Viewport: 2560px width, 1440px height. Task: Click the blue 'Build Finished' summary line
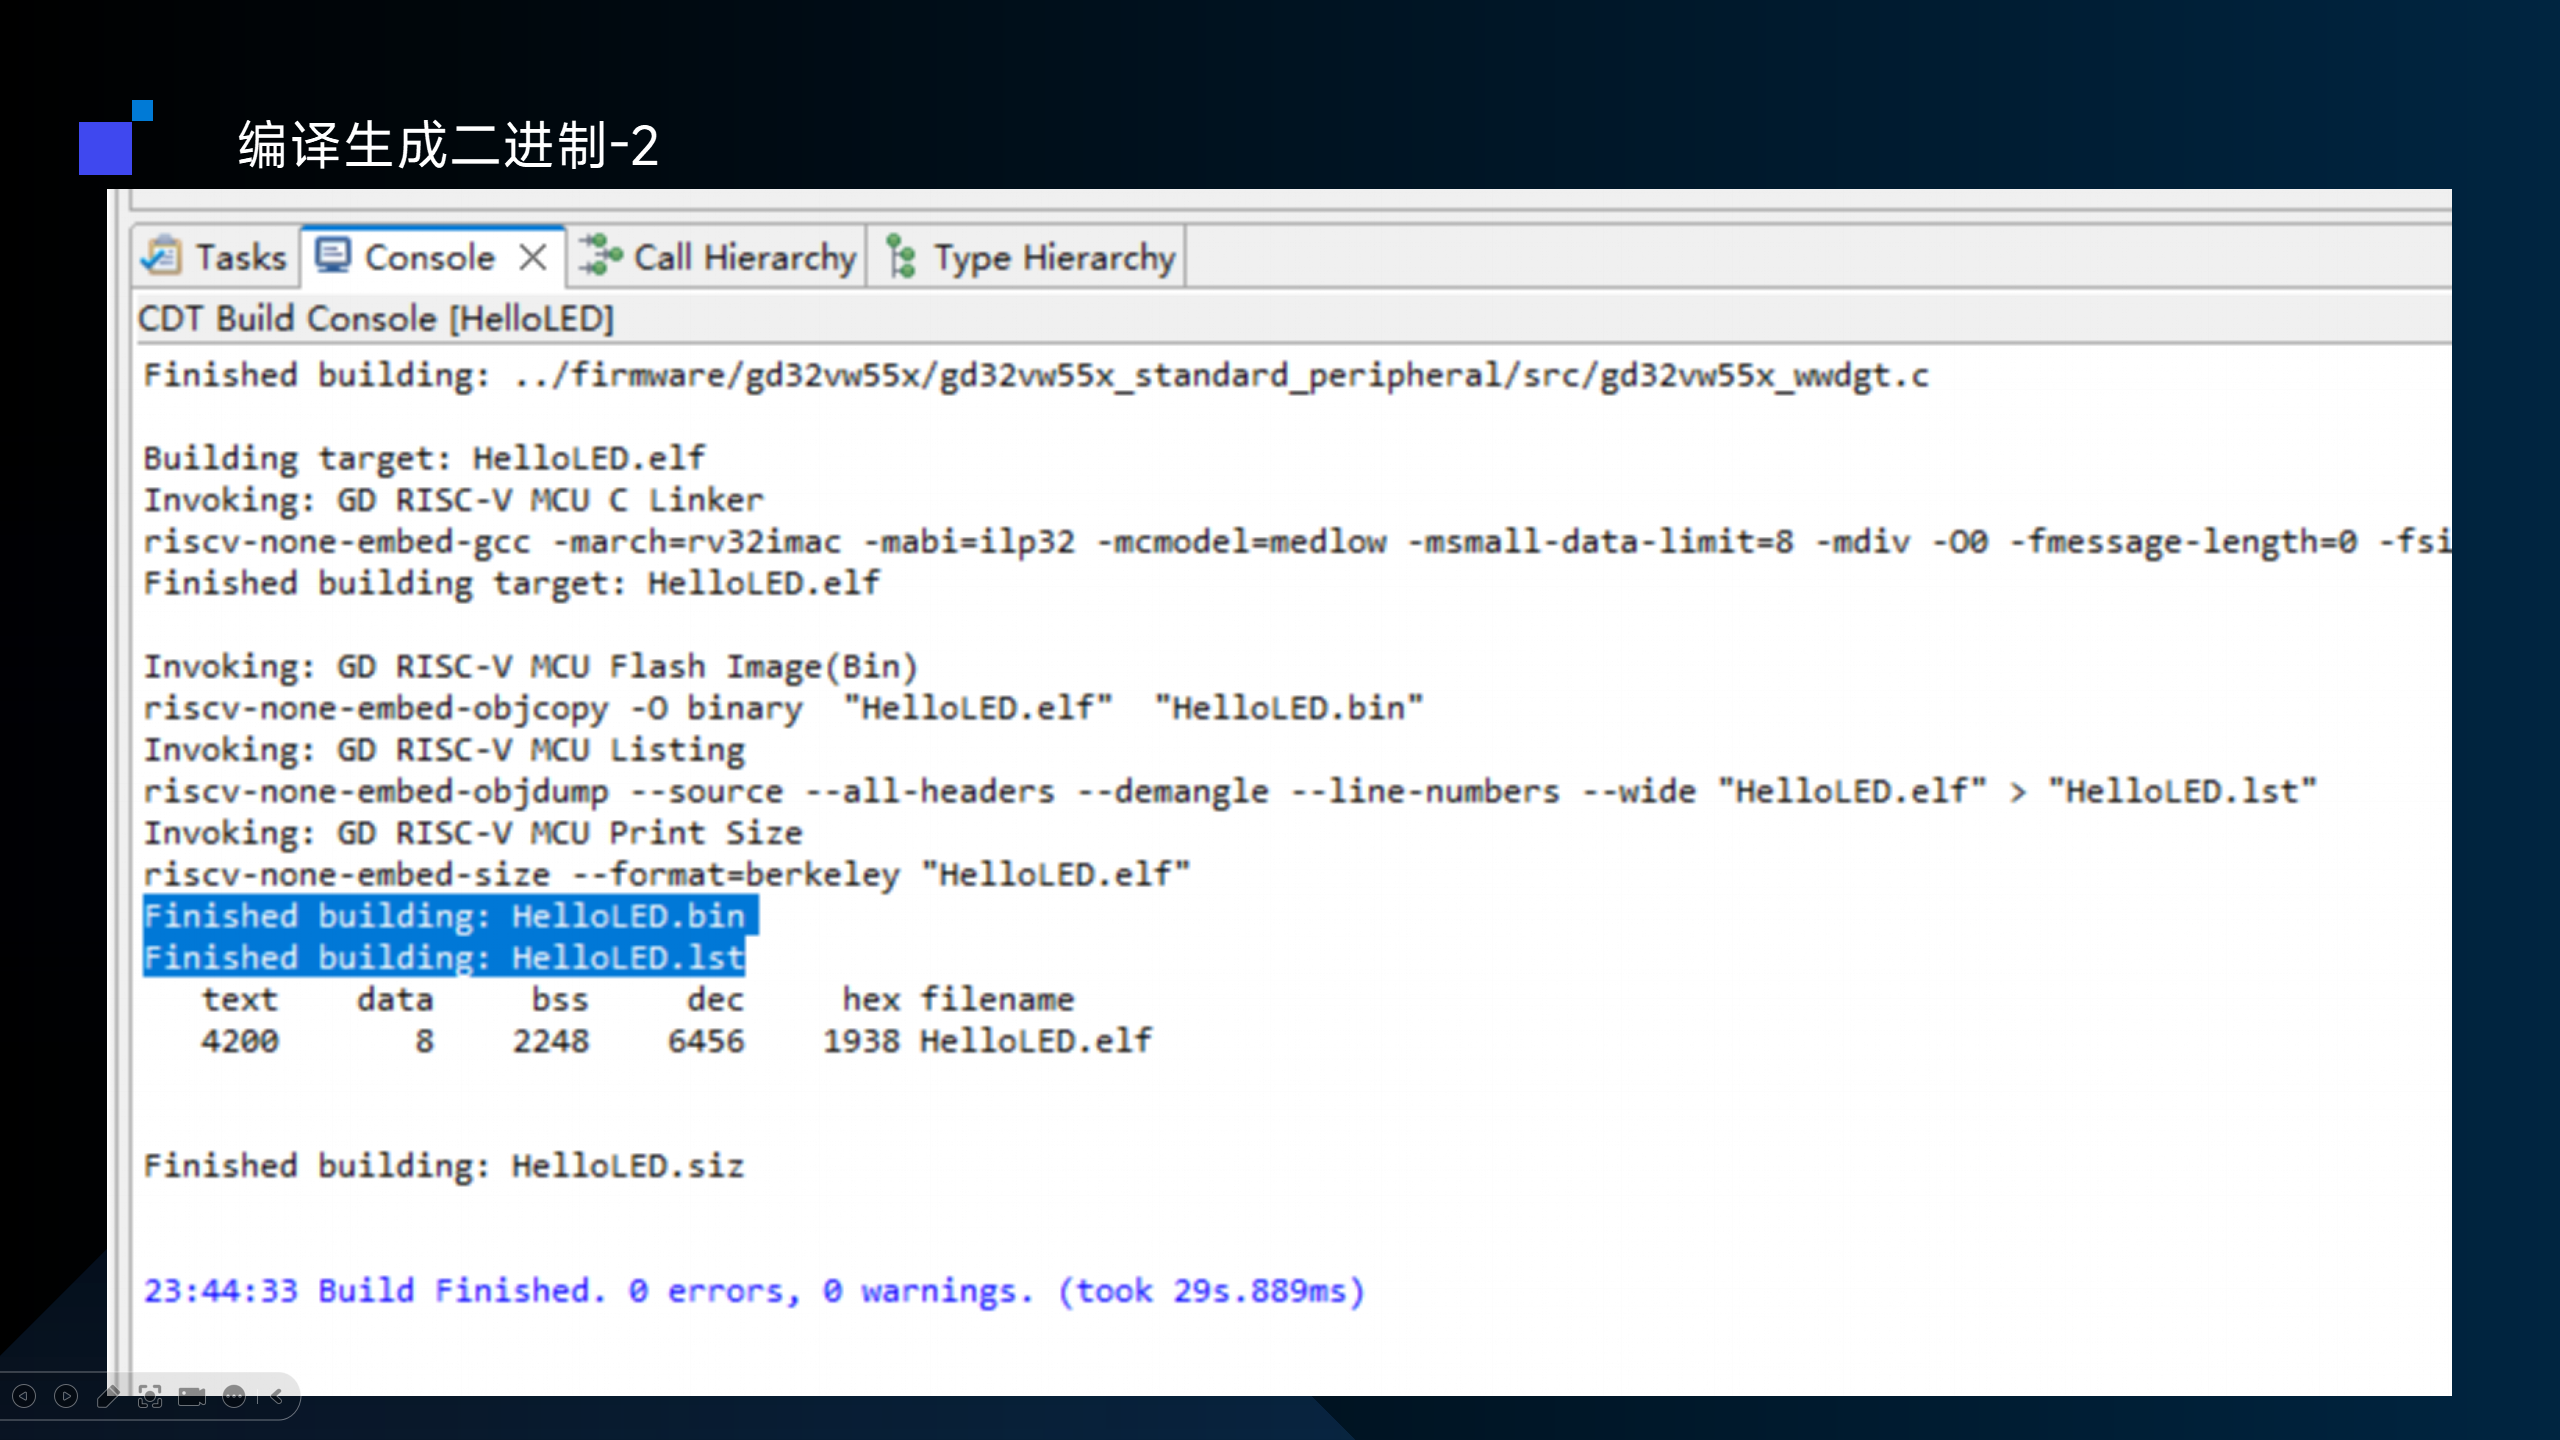754,1291
